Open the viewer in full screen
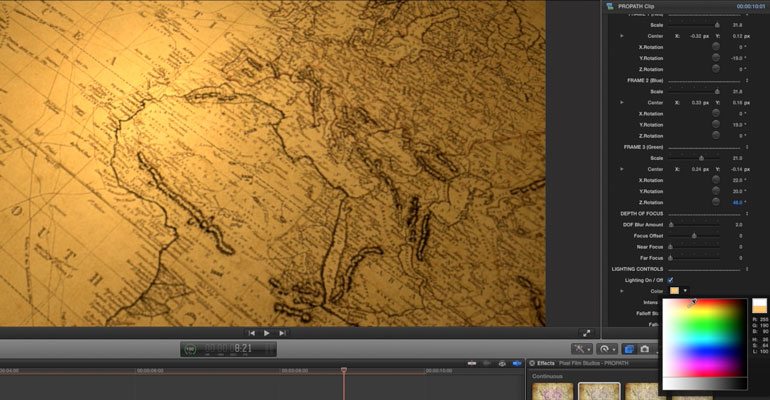 [x=586, y=333]
